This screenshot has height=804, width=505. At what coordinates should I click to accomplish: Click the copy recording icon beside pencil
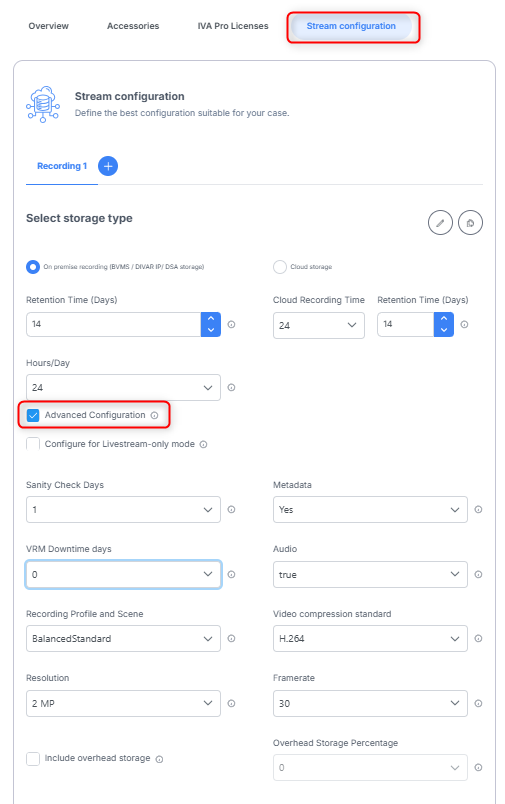click(x=470, y=223)
